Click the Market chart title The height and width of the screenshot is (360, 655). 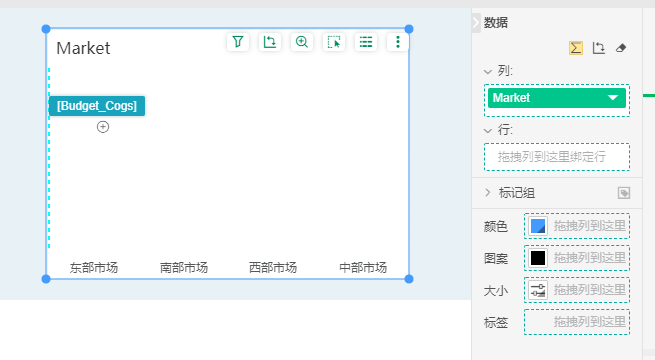(83, 48)
